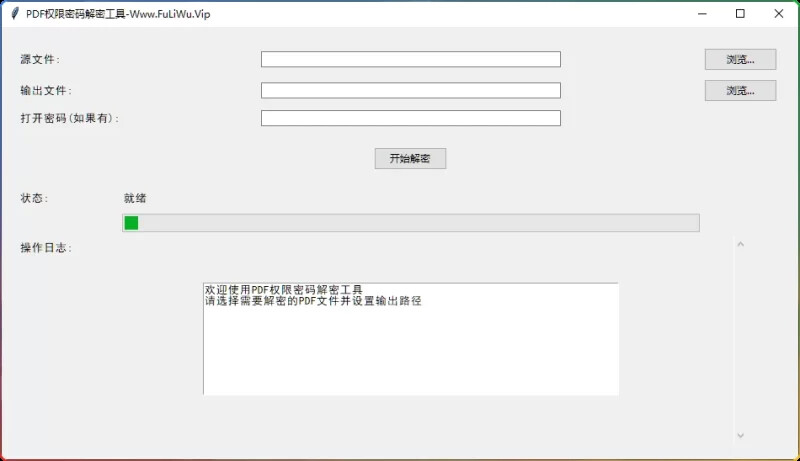
Task: Click log line 请选择需要解密的PDF文件并设置输出路径
Action: point(313,301)
